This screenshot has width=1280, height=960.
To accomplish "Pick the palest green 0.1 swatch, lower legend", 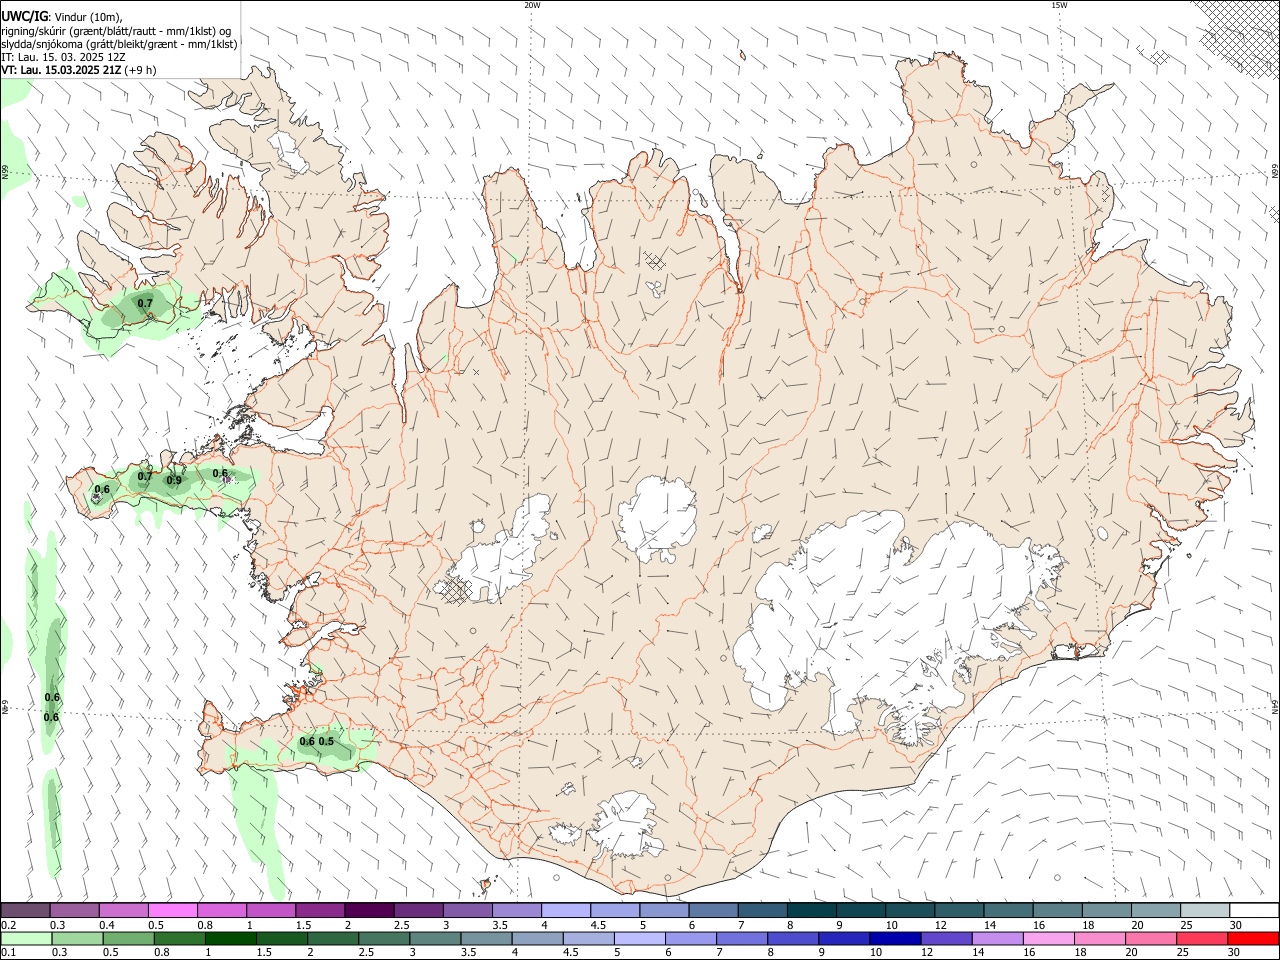I will click(x=26, y=938).
